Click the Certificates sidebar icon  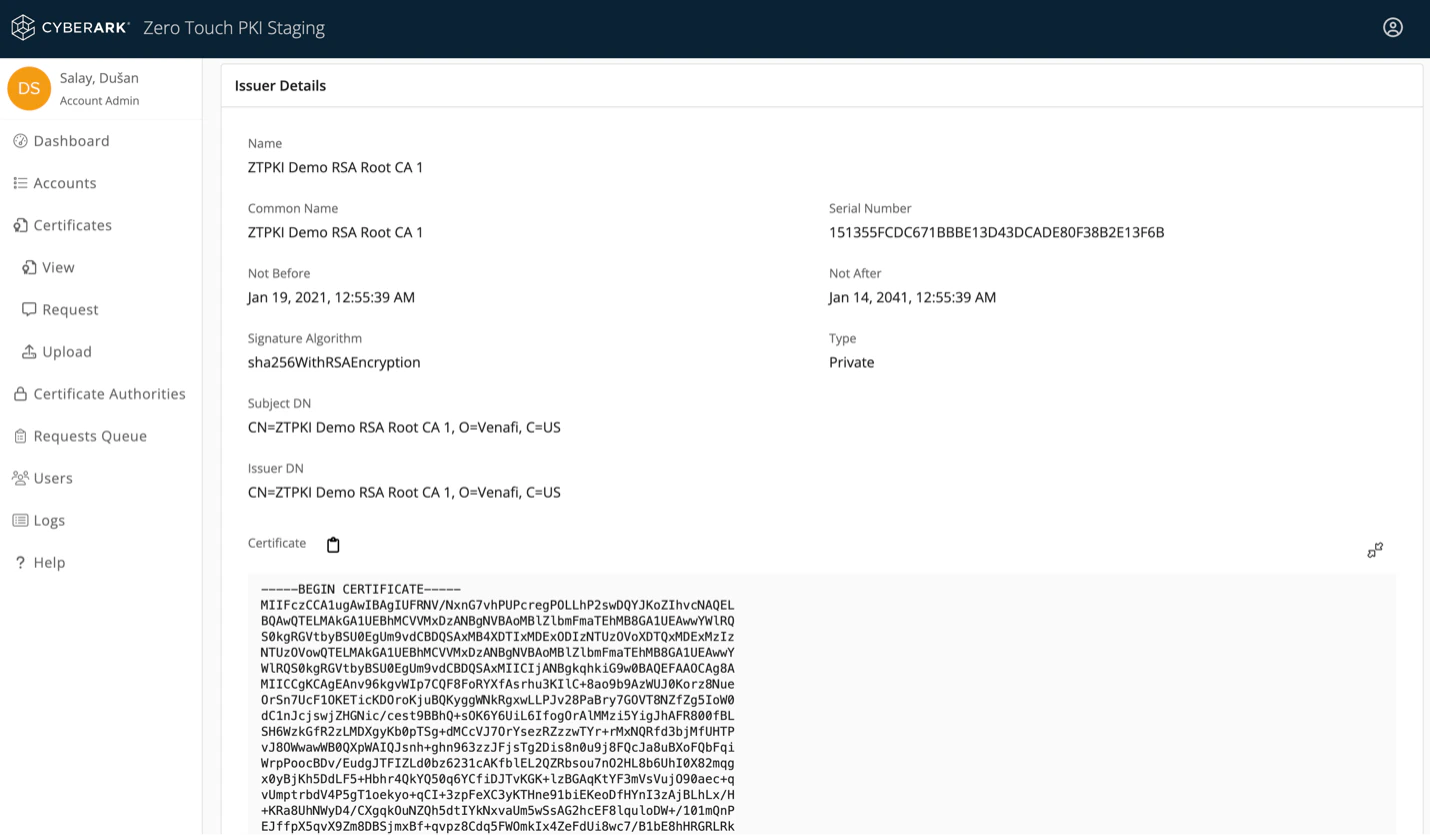point(20,225)
